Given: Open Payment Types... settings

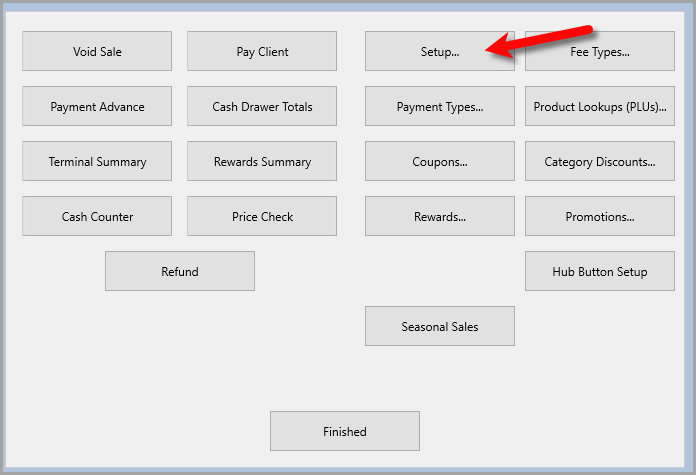Looking at the screenshot, I should 440,106.
